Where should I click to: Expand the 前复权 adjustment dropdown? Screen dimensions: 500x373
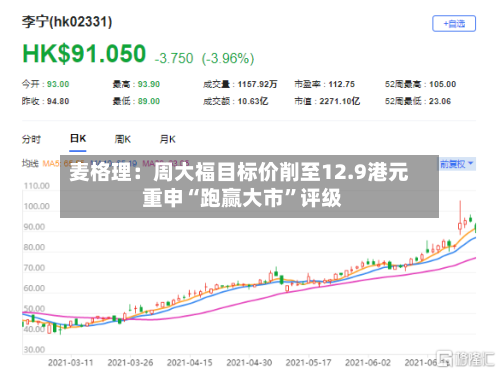(x=457, y=164)
